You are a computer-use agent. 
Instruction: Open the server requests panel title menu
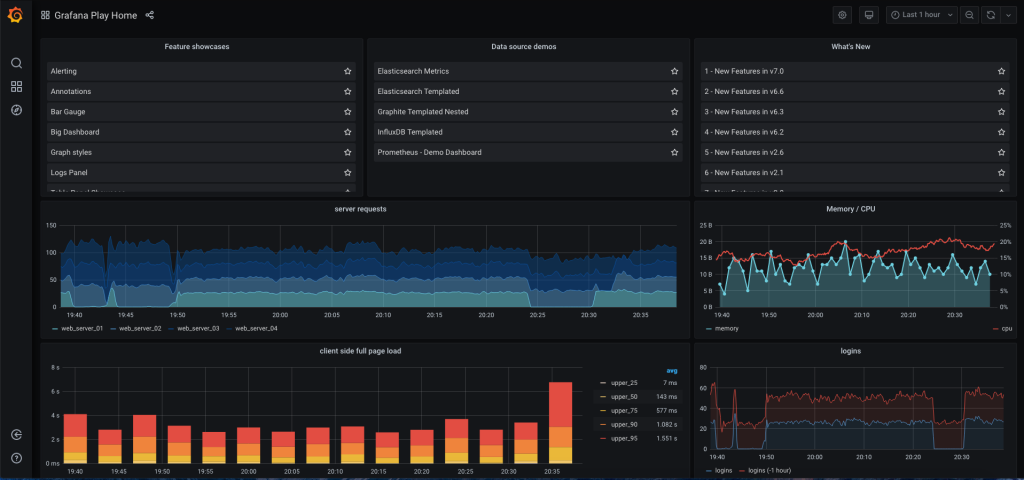[x=360, y=208]
